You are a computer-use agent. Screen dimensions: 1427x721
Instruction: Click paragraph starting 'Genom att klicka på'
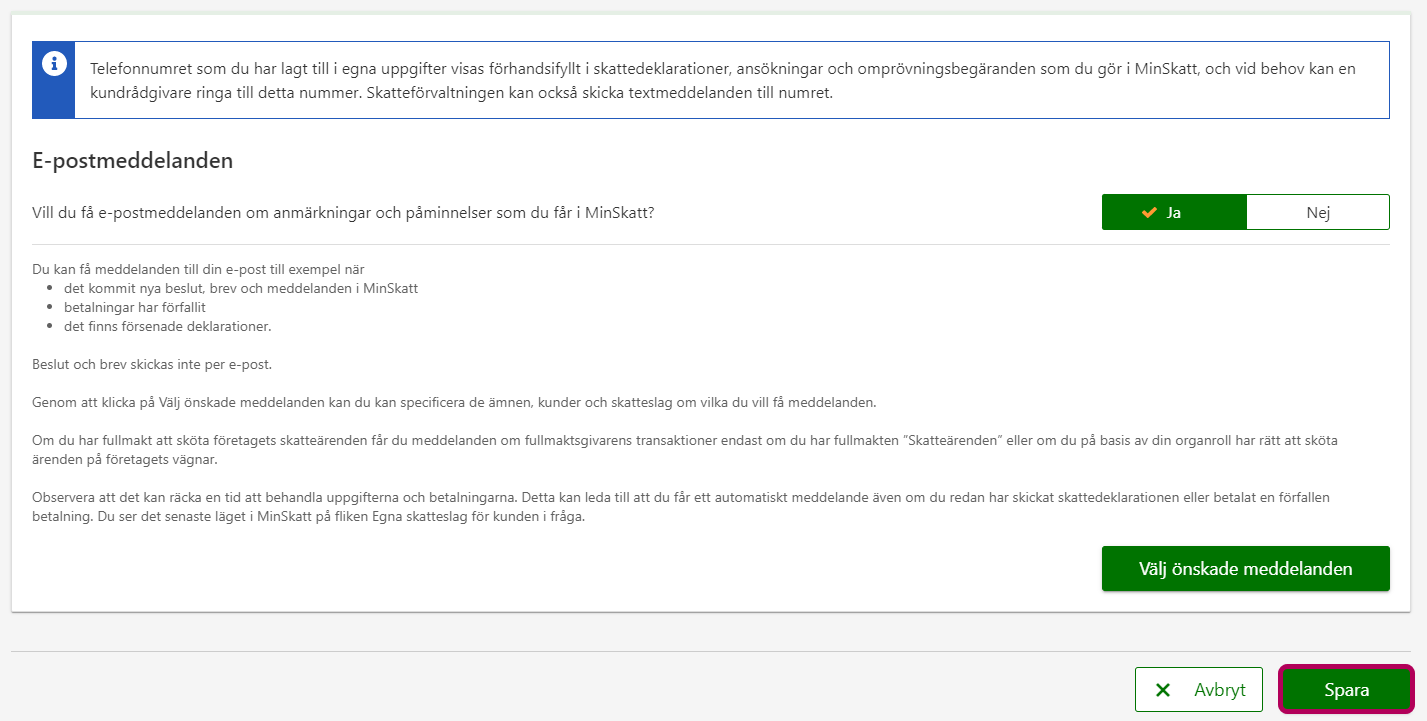coord(453,402)
